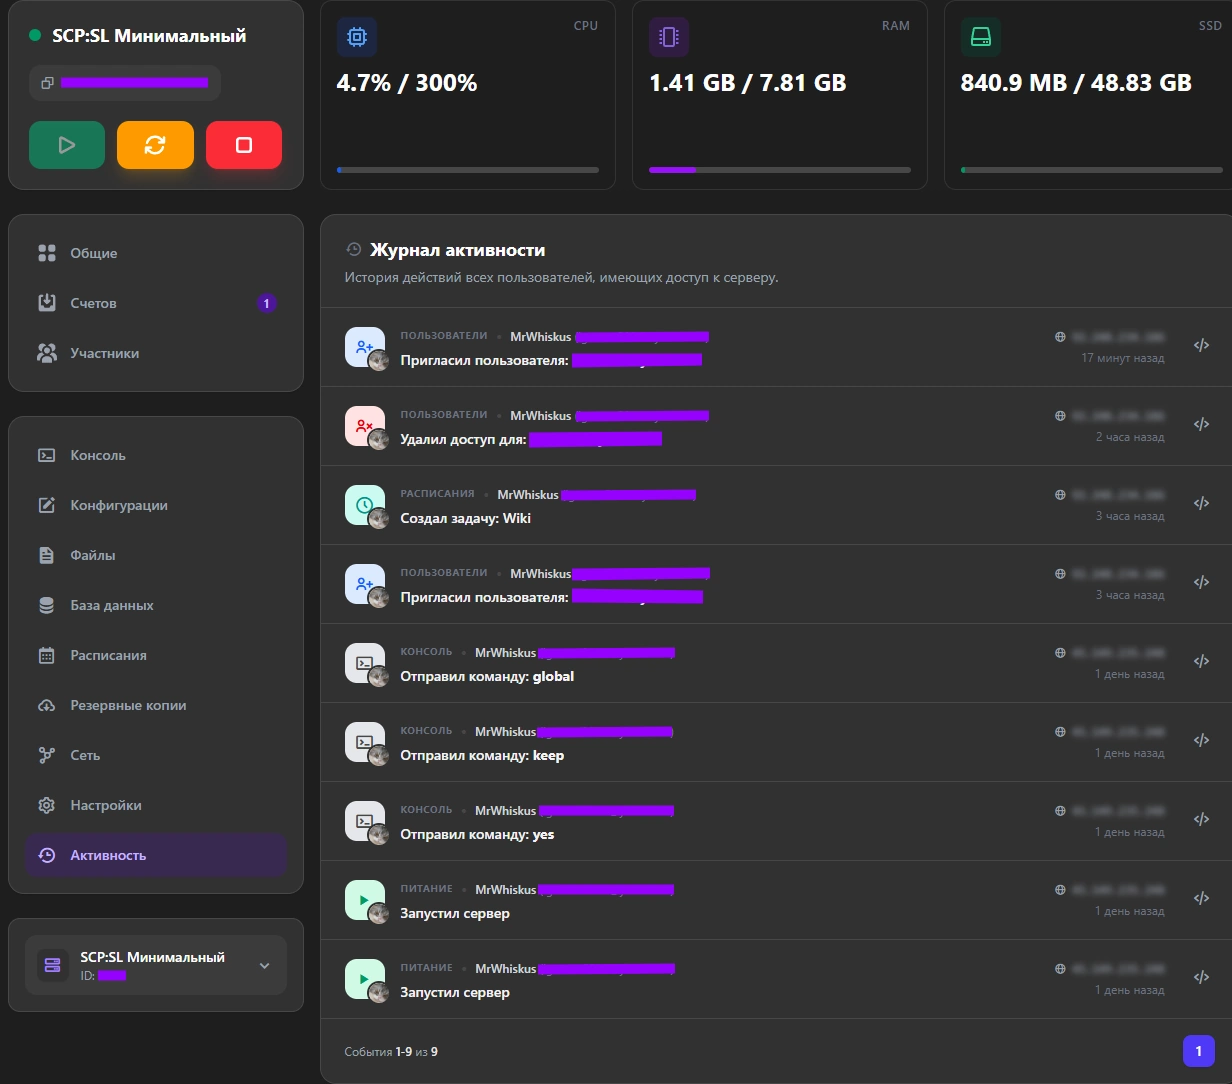Screen dimensions: 1232x1084
Task: Click the MrWhiskus username in first log entry
Action: pyautogui.click(x=541, y=337)
